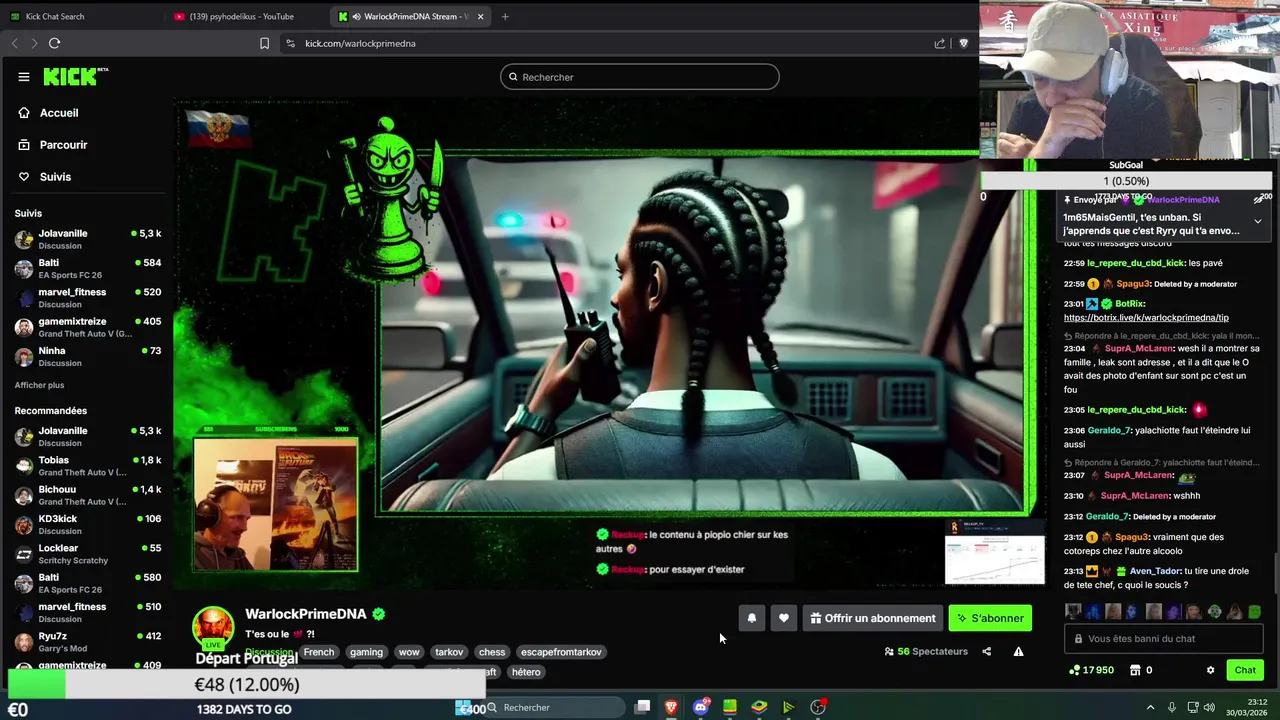The width and height of the screenshot is (1280, 720).
Task: Click the browser share icon in address bar
Action: point(940,43)
